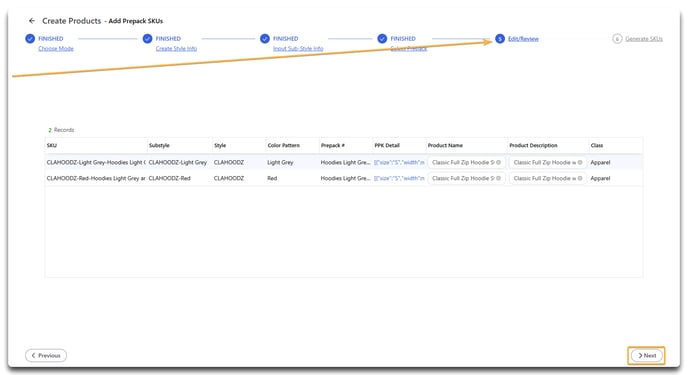Select Style cell CLAHOODZ in Red row
Viewport: 688px width, 375px height.
coord(229,178)
